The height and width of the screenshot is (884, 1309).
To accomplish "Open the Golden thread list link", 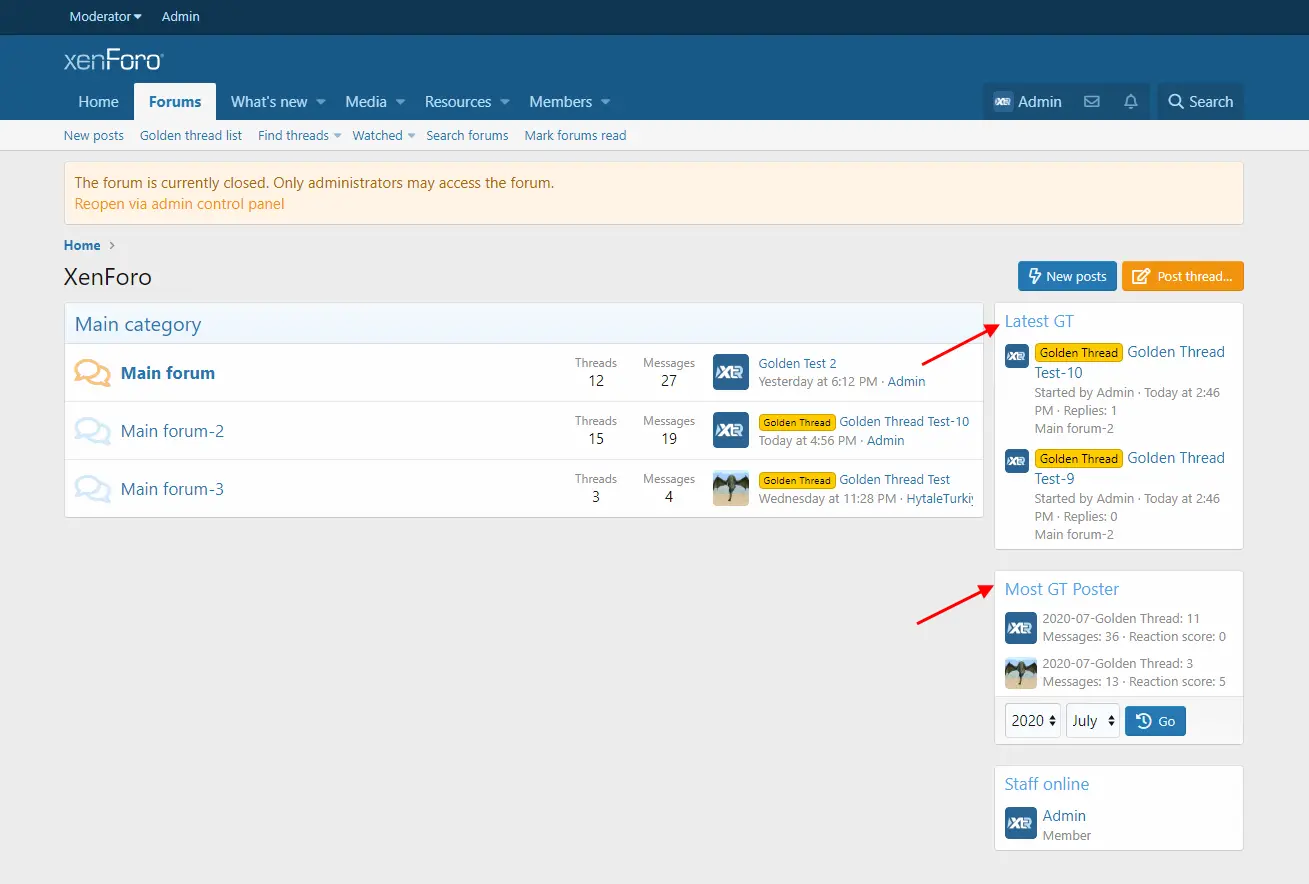I will (191, 136).
